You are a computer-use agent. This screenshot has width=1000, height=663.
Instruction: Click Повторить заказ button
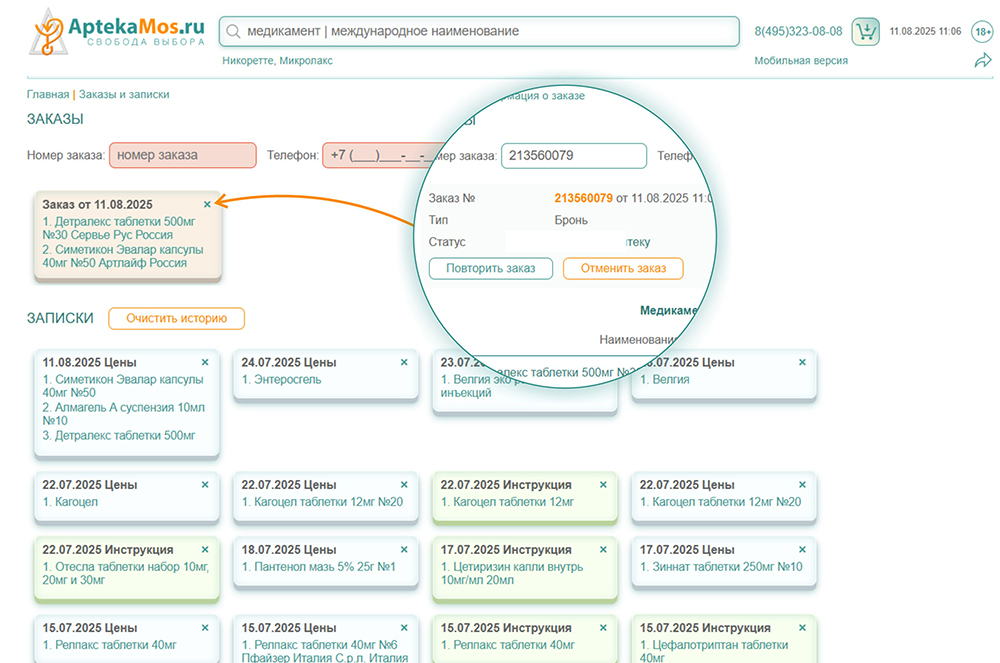point(490,268)
